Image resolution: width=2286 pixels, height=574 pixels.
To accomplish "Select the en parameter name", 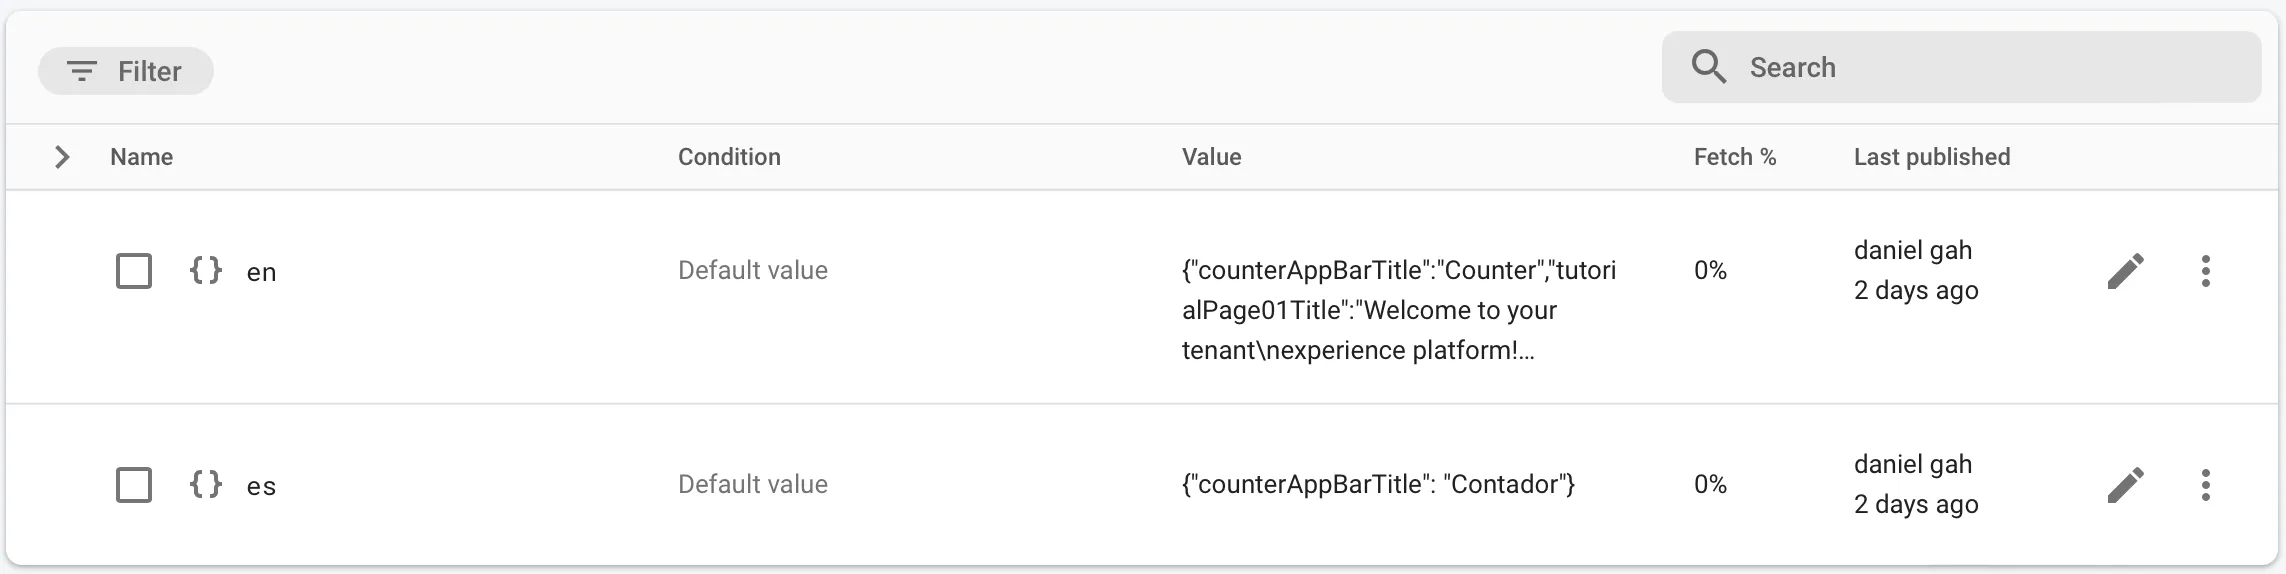I will click(261, 272).
